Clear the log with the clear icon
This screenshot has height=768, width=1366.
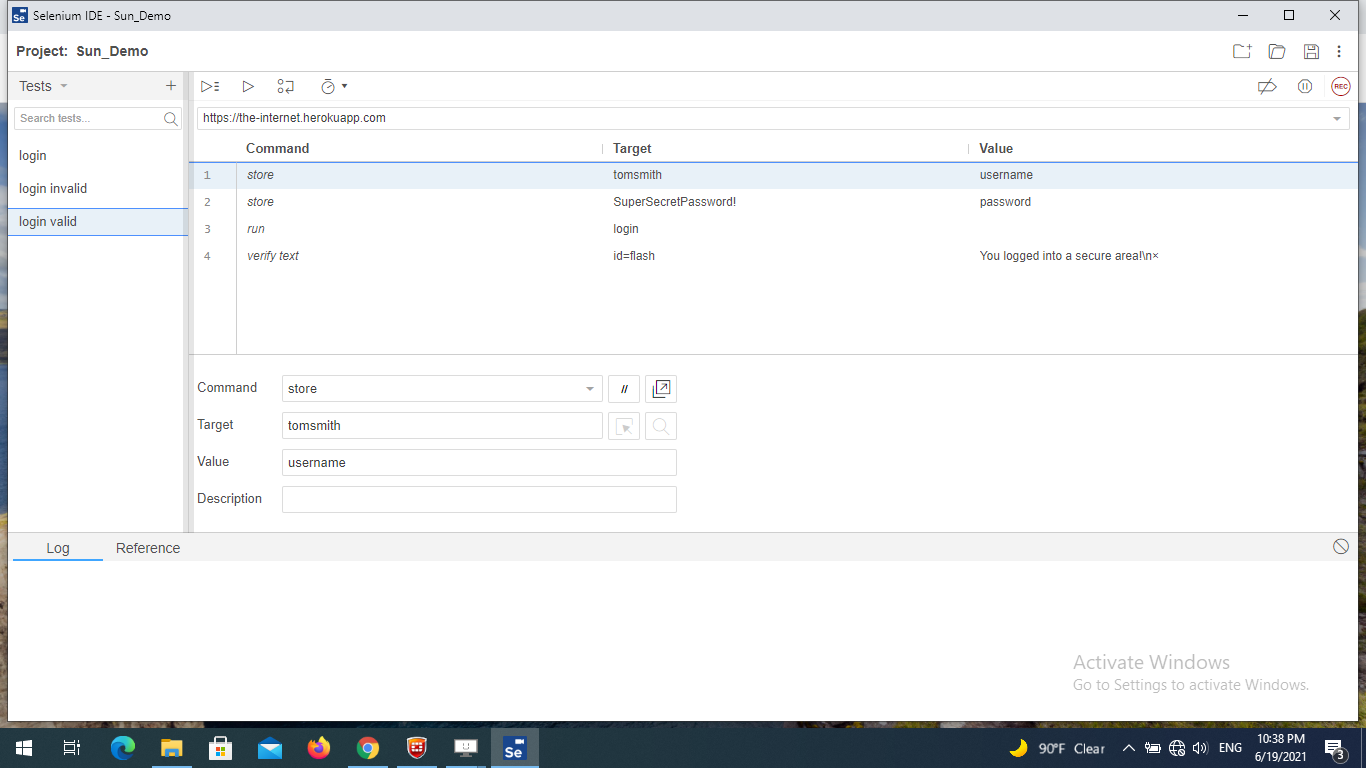click(x=1341, y=547)
